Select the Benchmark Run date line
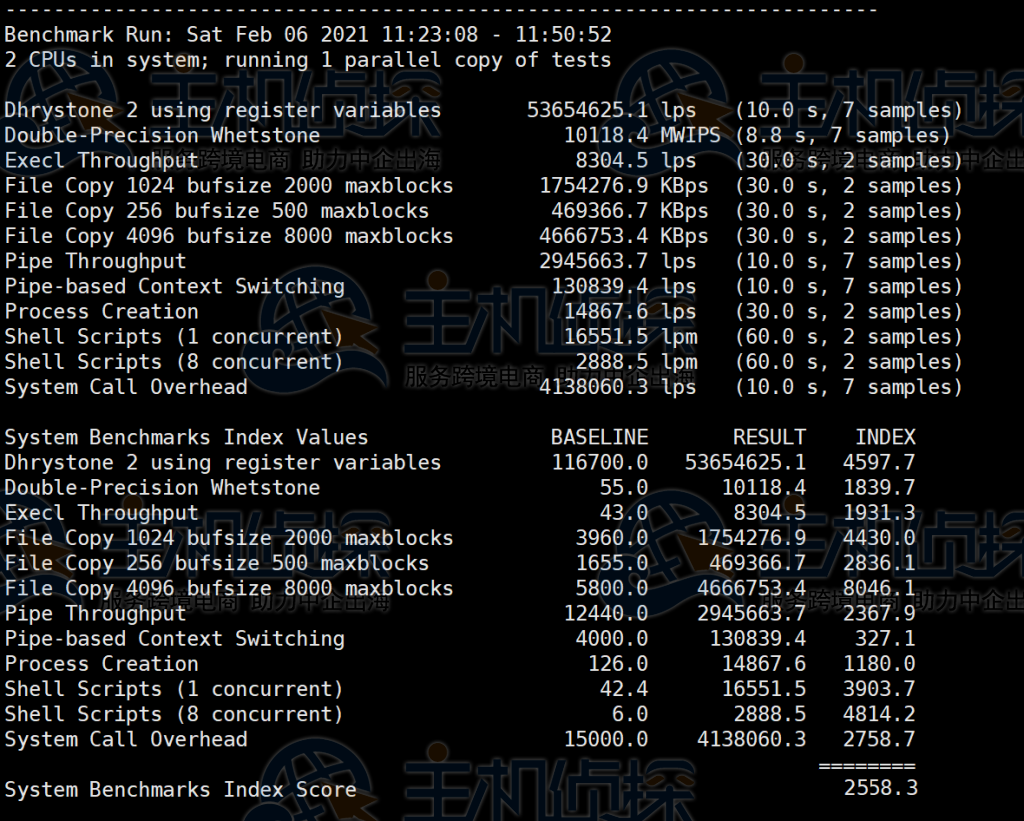Image resolution: width=1024 pixels, height=821 pixels. point(308,35)
